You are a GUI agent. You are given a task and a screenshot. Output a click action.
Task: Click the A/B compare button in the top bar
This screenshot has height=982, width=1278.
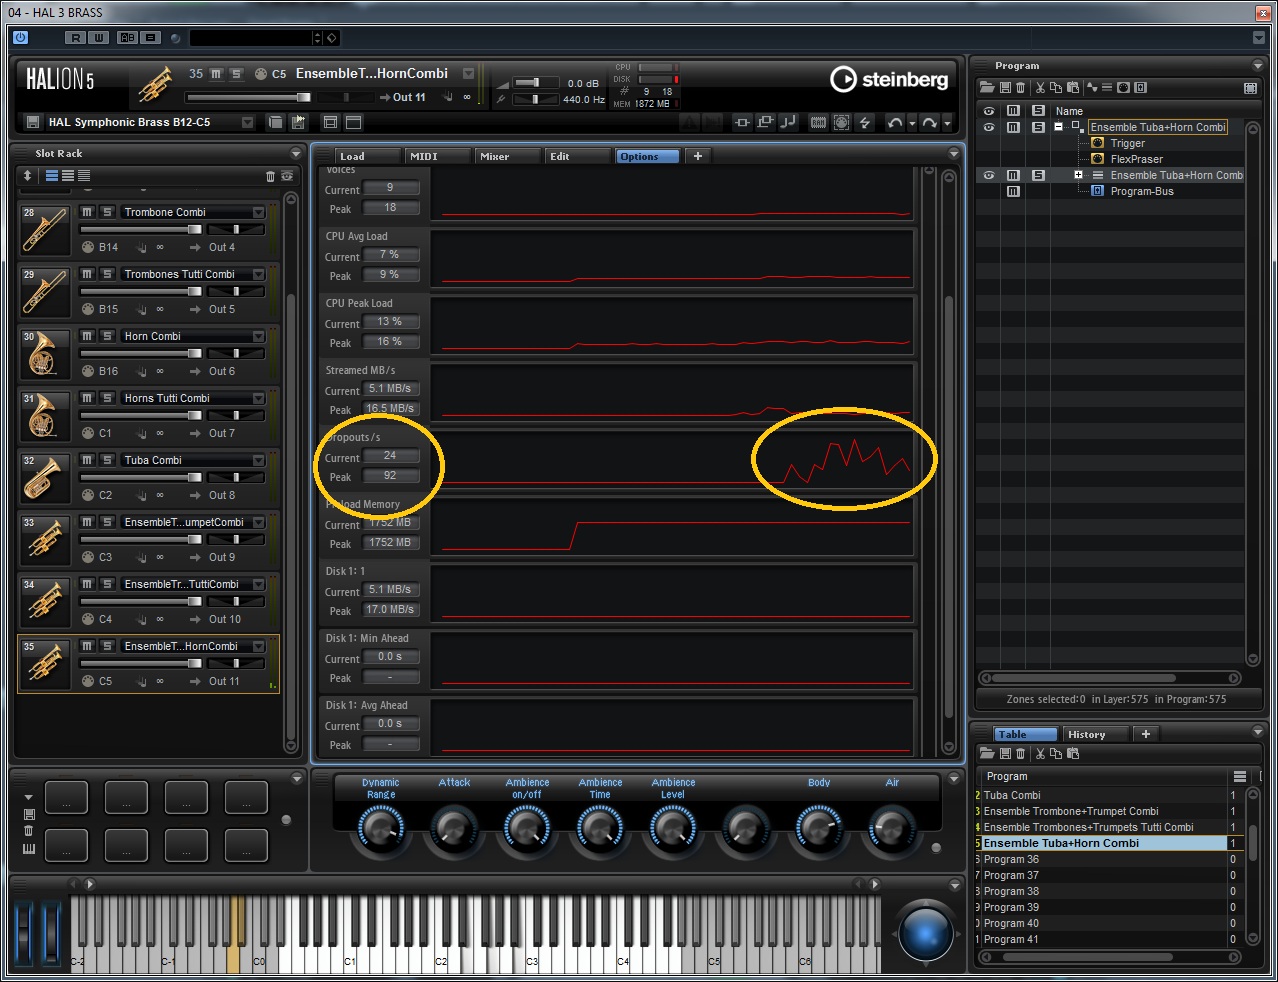[x=127, y=38]
